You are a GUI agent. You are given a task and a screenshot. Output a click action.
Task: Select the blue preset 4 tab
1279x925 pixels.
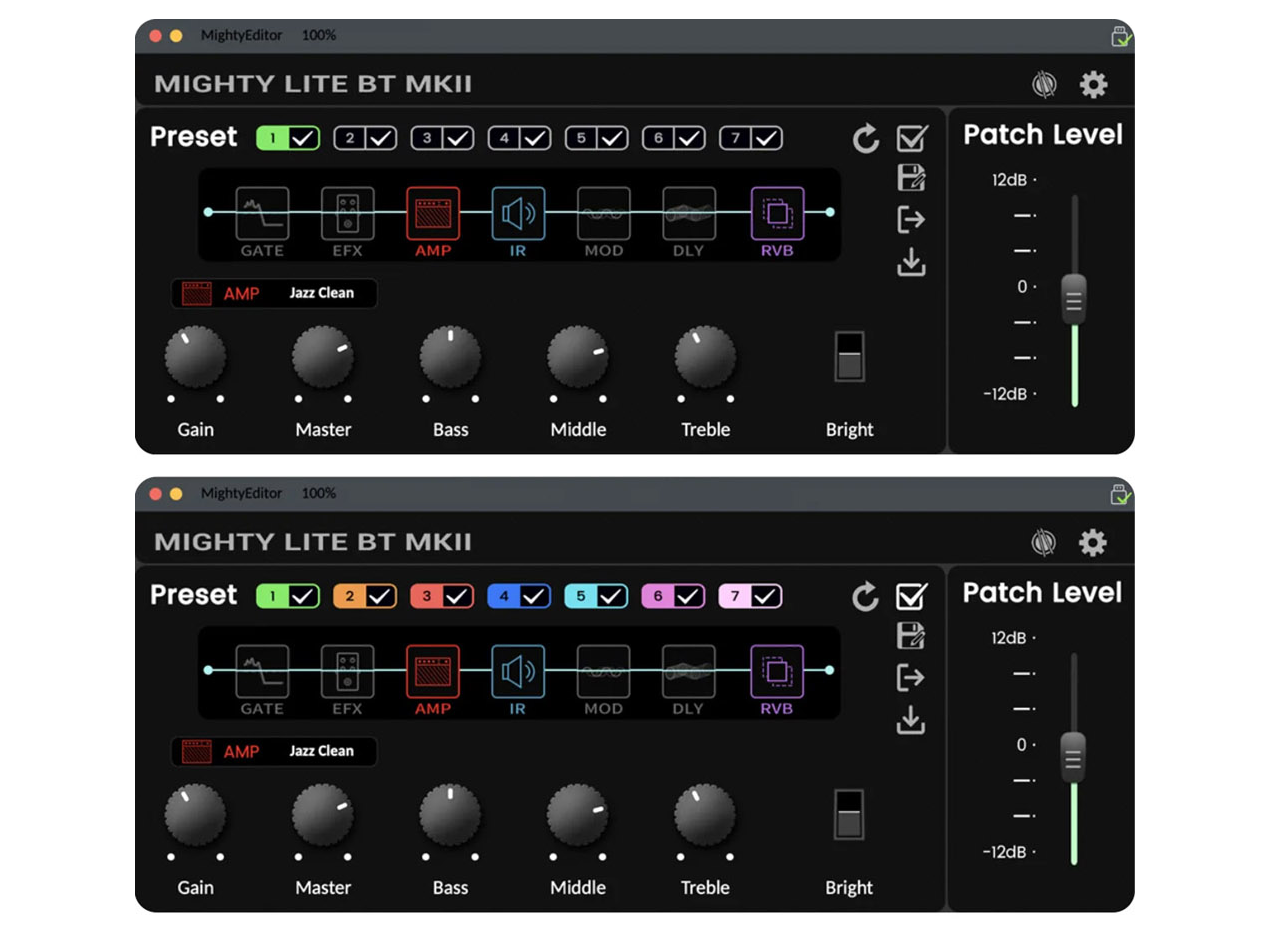(504, 597)
